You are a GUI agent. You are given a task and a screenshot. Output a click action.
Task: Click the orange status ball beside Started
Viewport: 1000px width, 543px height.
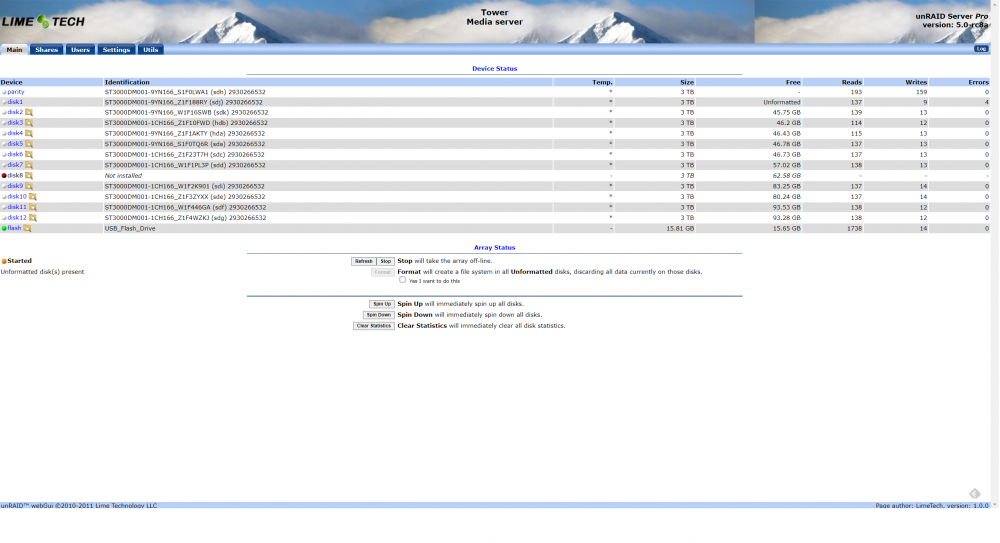4,261
